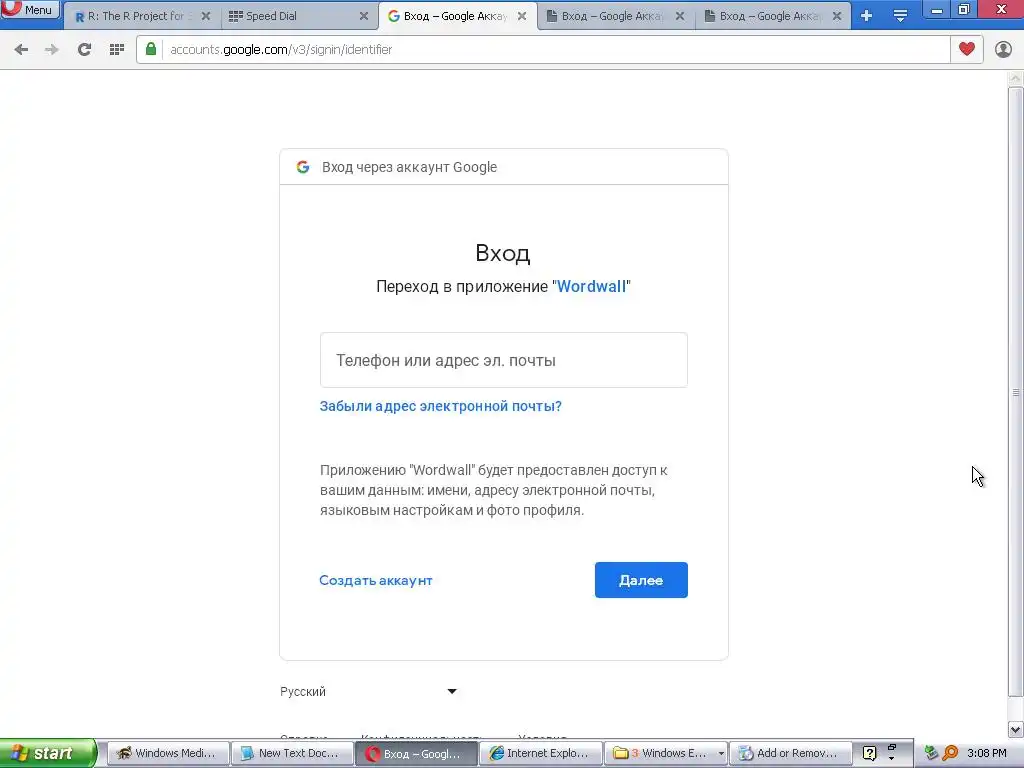
Task: Go forward with the forward arrow
Action: 52,49
